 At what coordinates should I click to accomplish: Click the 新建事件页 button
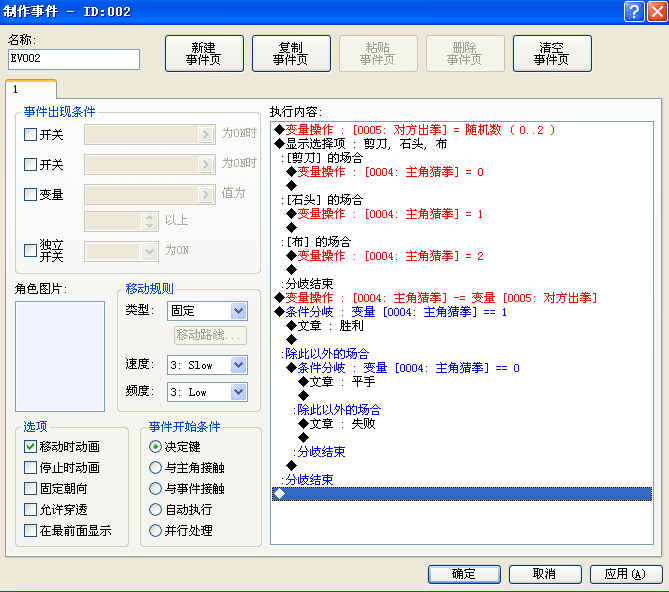coord(204,53)
